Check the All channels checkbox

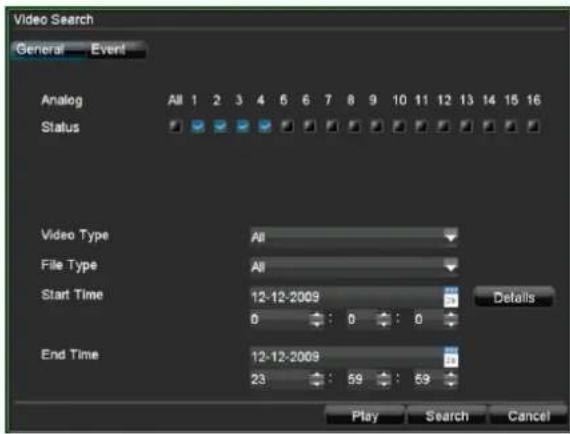click(x=175, y=126)
